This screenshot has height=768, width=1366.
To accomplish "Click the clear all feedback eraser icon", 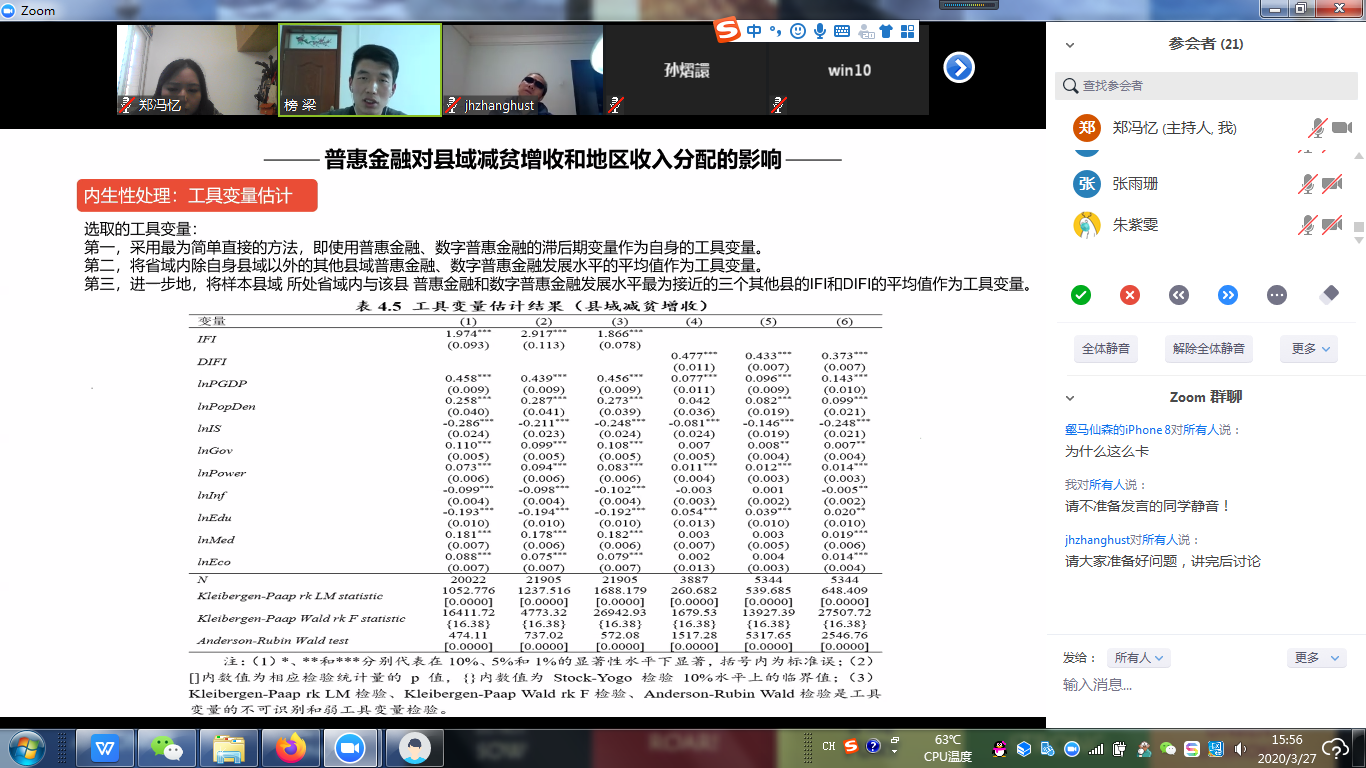I will [x=1328, y=294].
